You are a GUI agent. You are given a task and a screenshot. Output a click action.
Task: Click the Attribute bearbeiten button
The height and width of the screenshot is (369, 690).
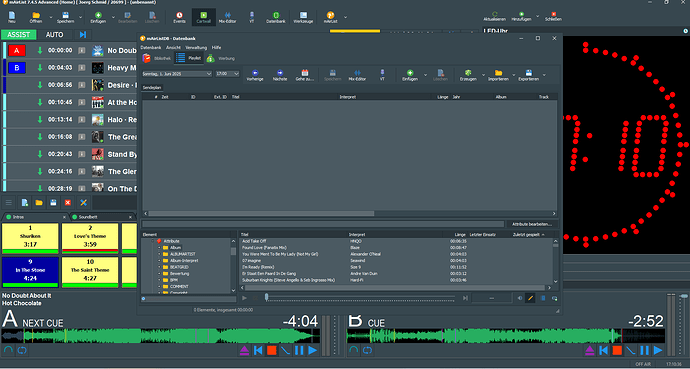click(532, 224)
